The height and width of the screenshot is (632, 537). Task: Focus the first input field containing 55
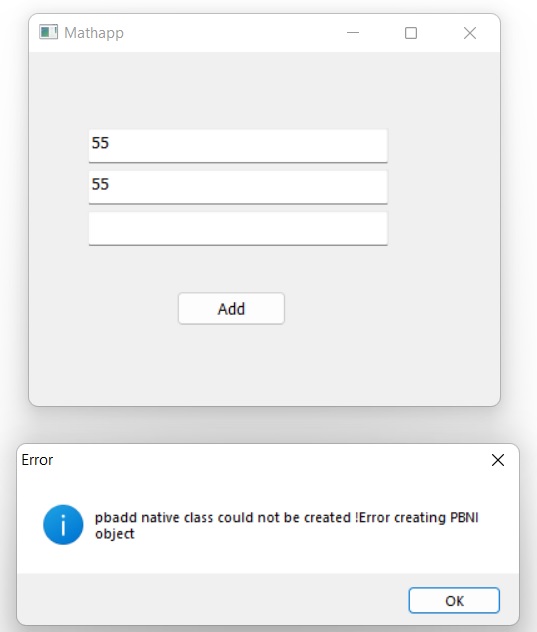tap(238, 146)
